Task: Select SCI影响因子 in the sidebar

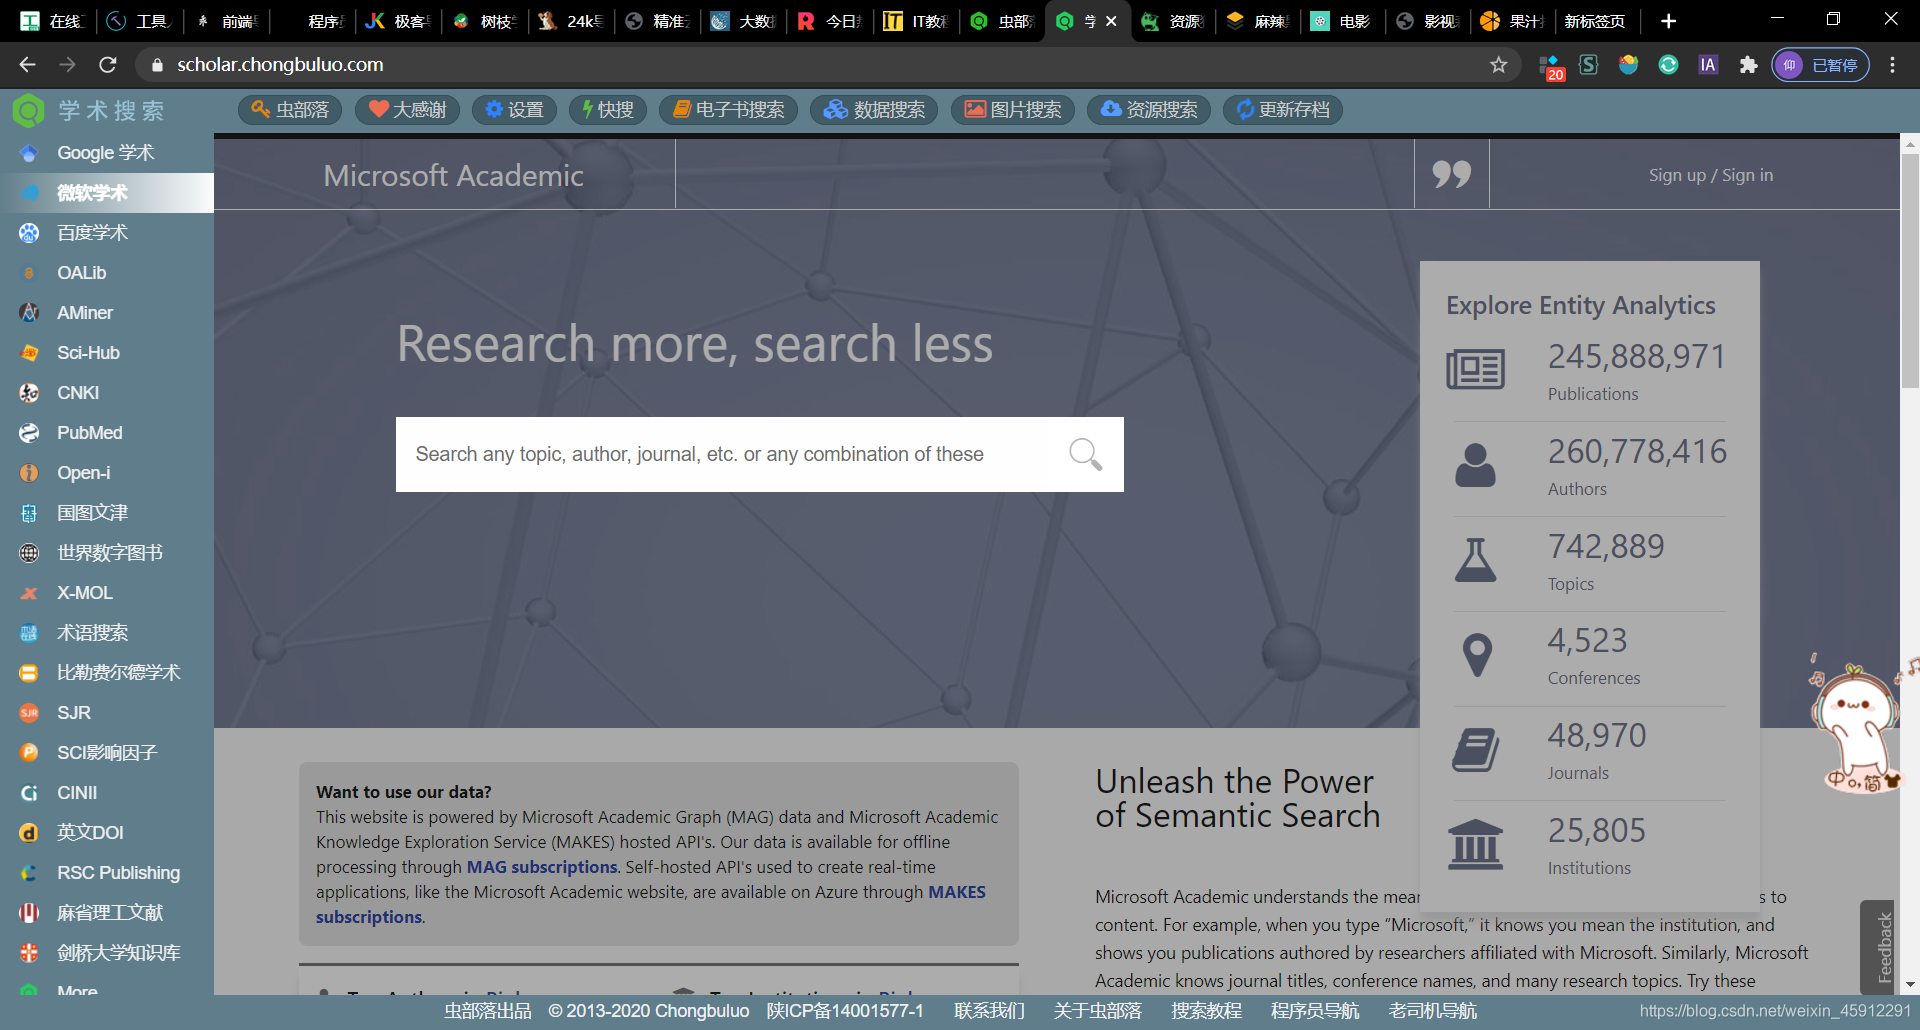Action: (x=107, y=753)
